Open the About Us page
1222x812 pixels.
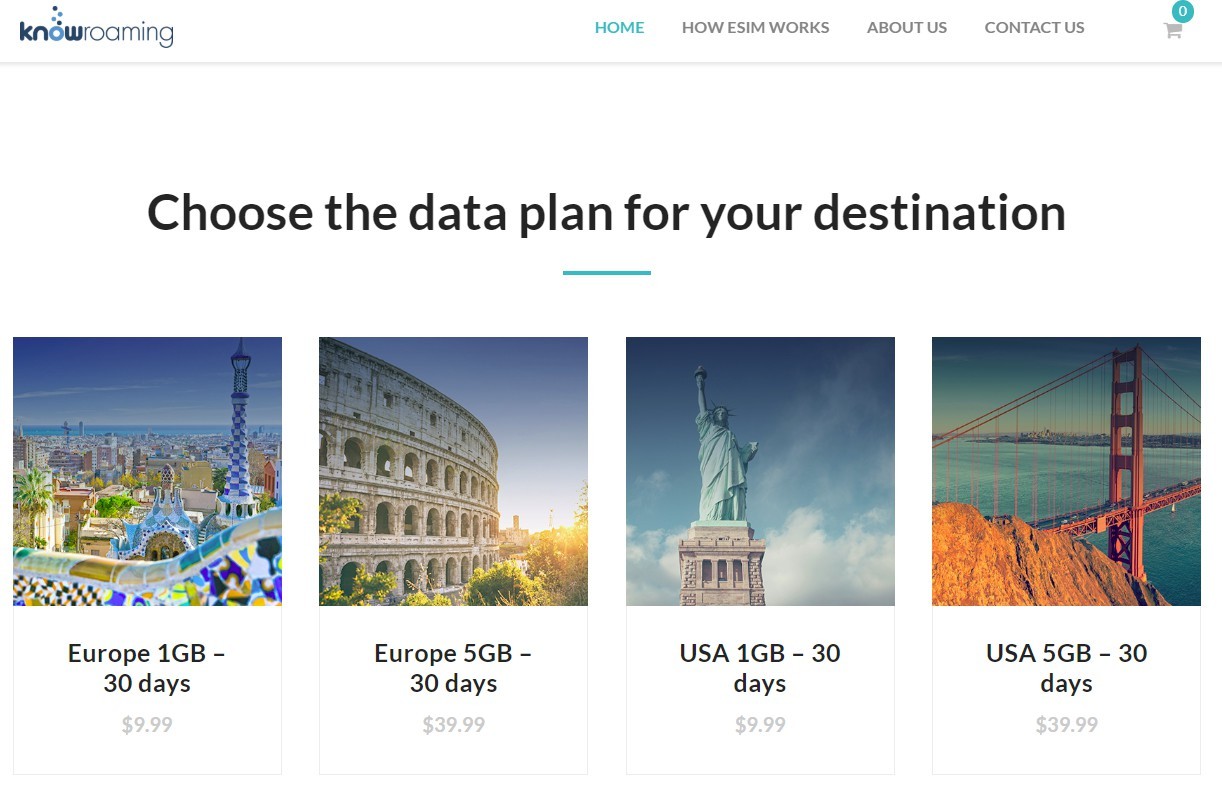tap(906, 28)
